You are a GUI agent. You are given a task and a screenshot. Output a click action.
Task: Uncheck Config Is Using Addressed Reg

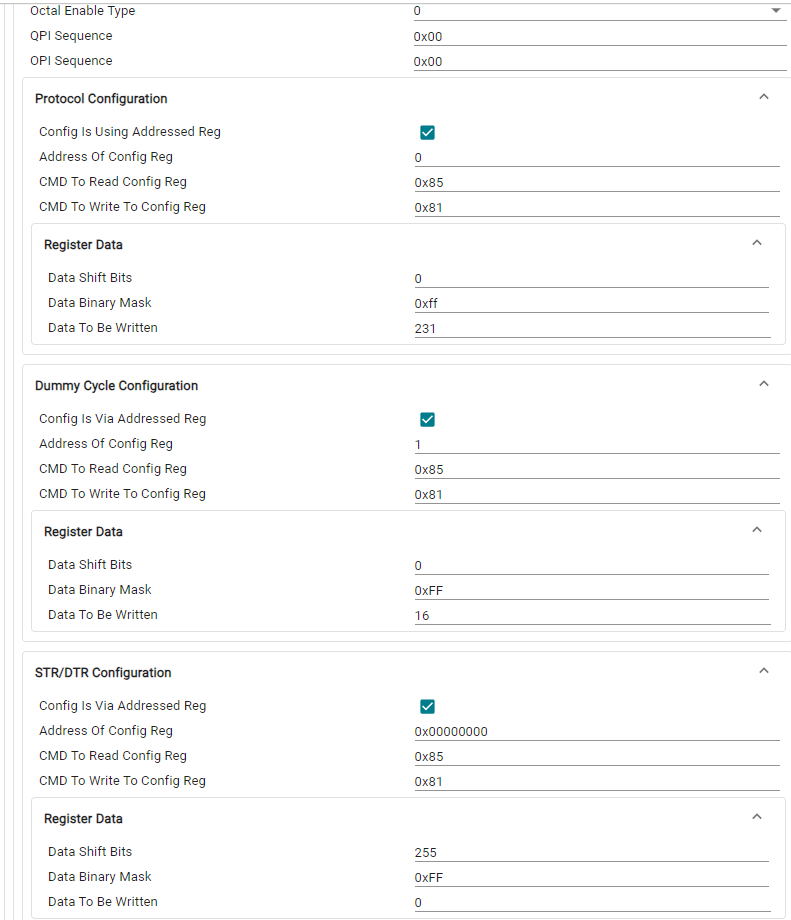(427, 133)
